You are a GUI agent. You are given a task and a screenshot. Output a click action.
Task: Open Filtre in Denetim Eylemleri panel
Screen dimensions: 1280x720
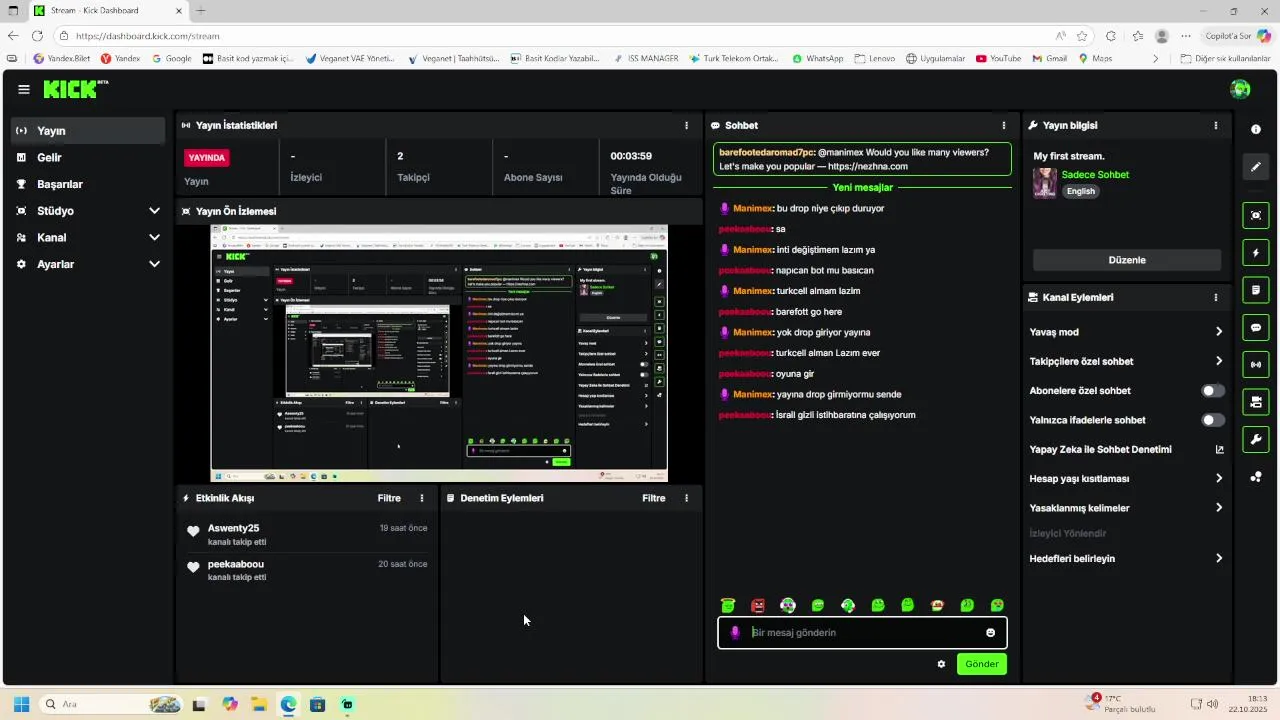click(x=654, y=498)
